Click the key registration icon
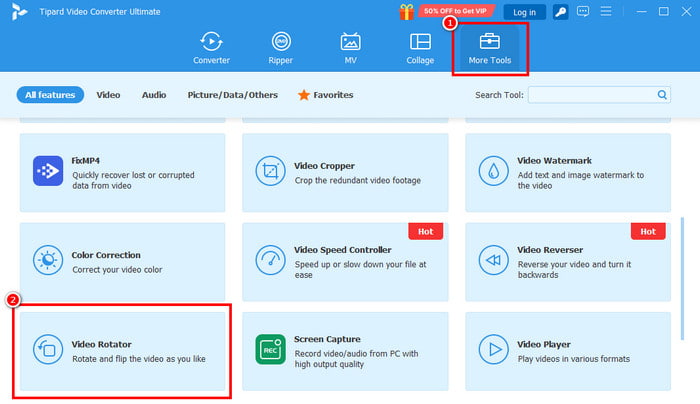 pyautogui.click(x=560, y=12)
